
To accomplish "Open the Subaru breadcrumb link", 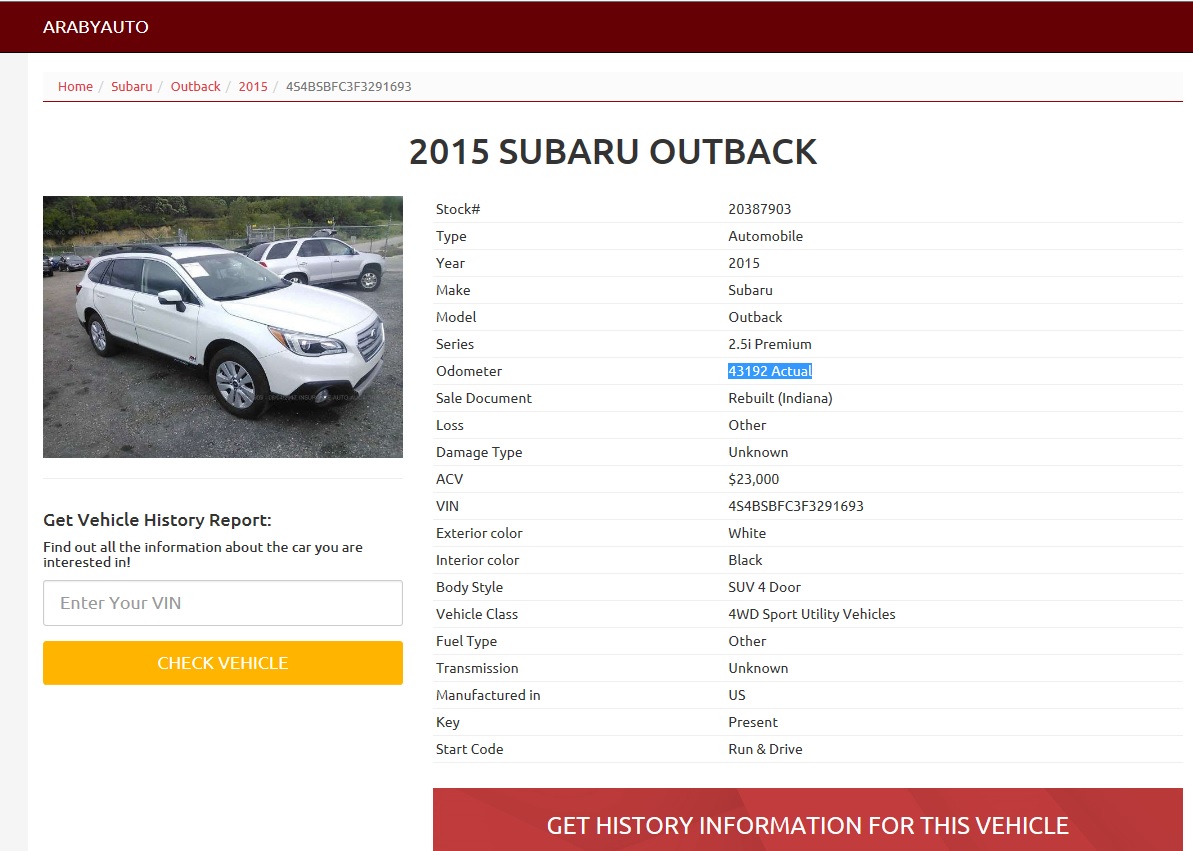I will click(x=132, y=87).
